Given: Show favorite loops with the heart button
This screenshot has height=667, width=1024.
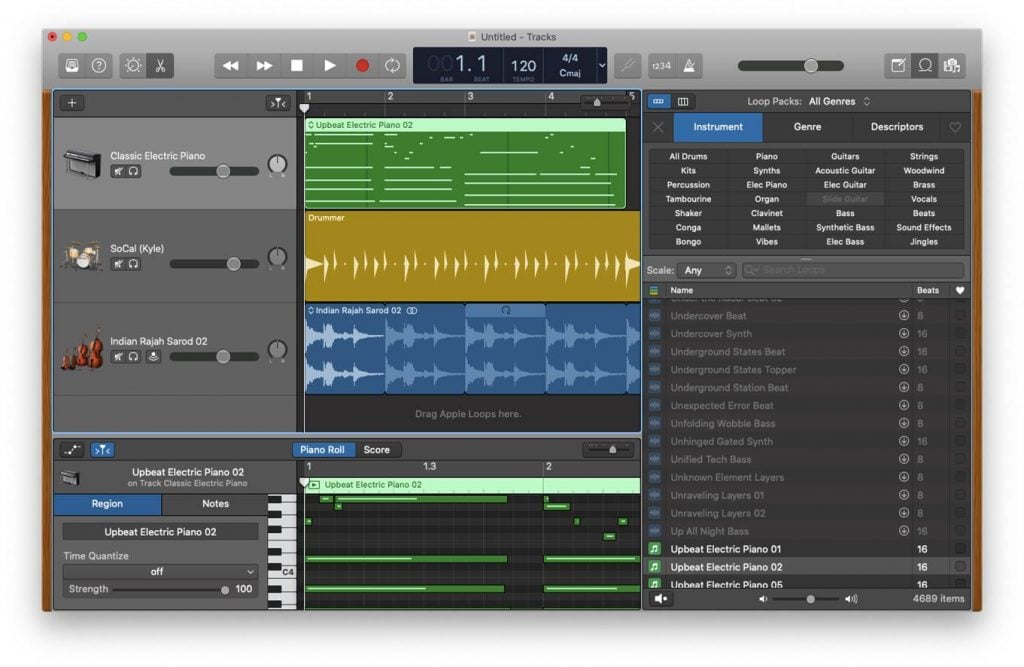Looking at the screenshot, I should point(955,127).
